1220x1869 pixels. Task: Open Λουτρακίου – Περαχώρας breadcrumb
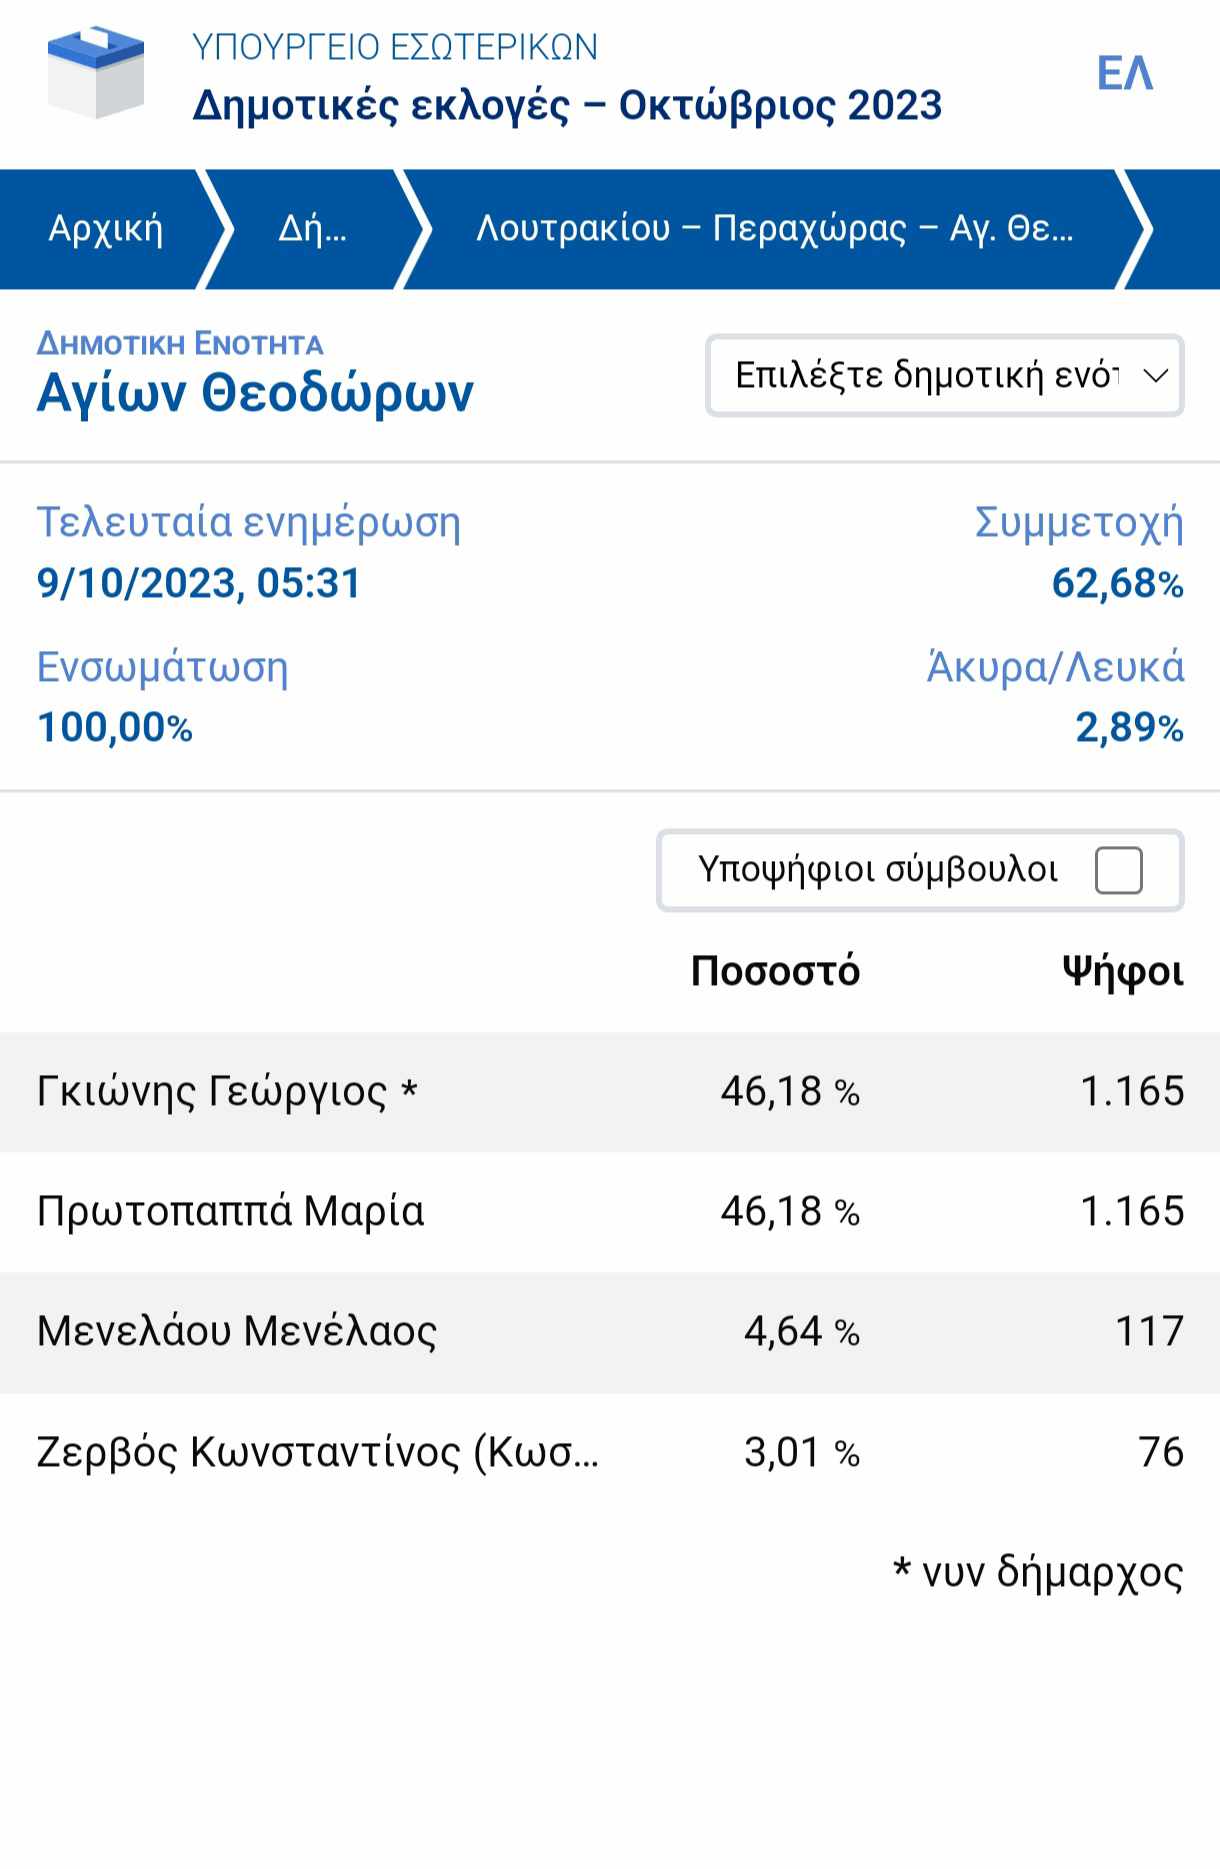pyautogui.click(x=775, y=229)
